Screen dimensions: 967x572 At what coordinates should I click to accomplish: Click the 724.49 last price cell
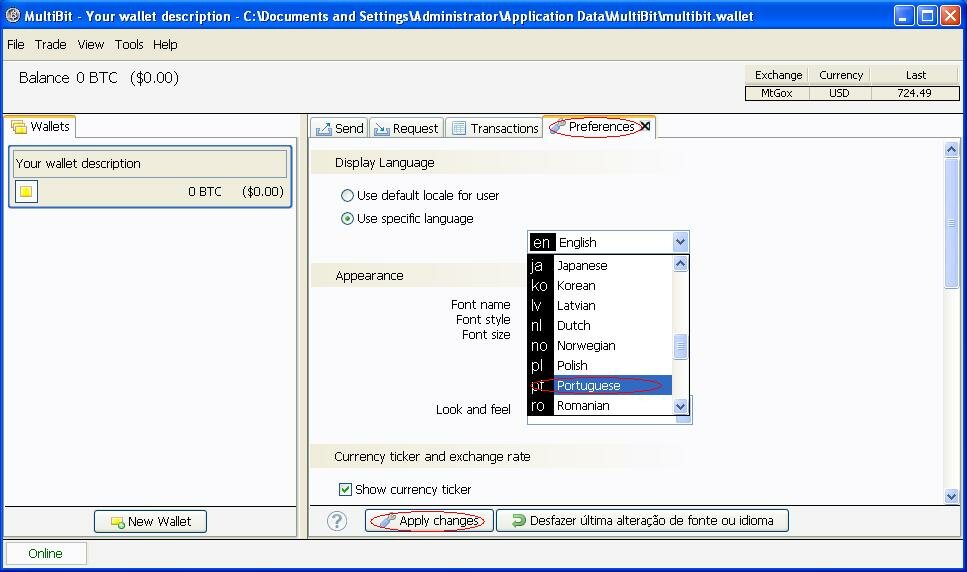[x=915, y=93]
